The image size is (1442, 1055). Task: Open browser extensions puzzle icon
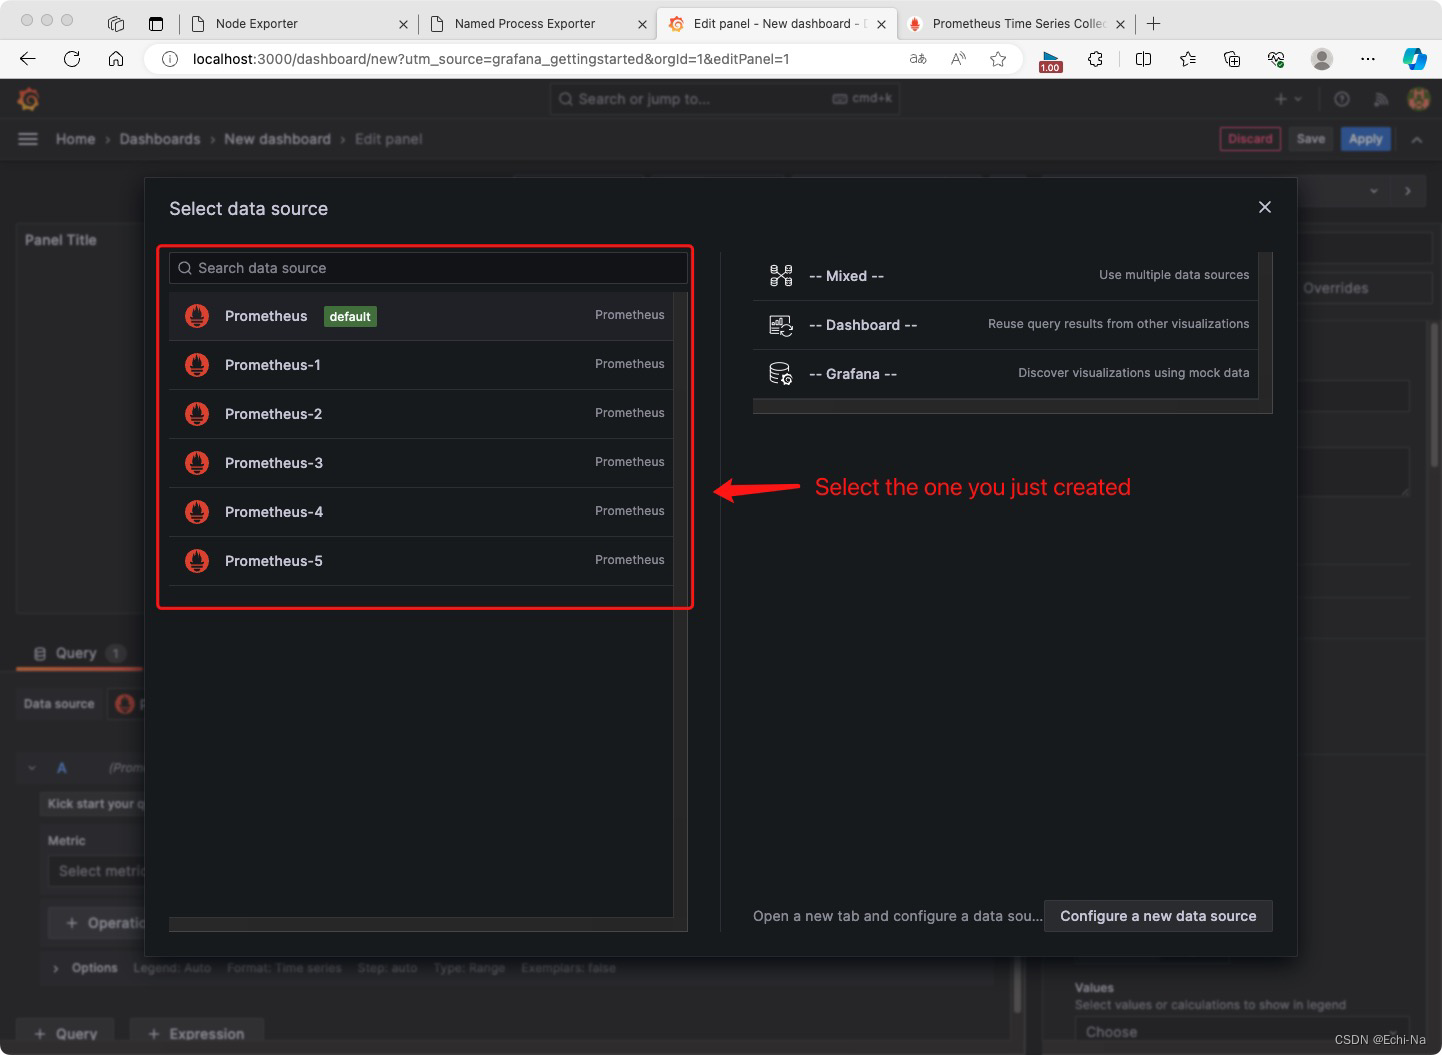click(x=1096, y=59)
